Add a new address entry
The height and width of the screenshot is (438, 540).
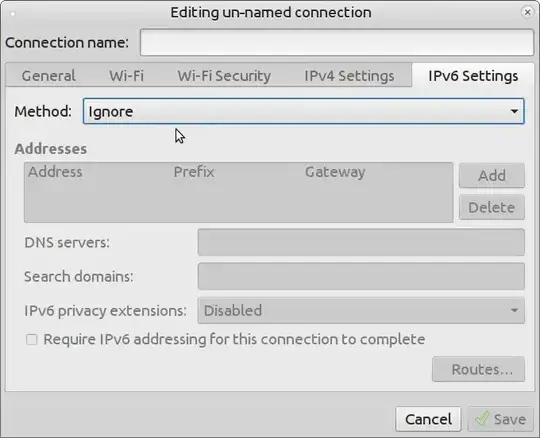[492, 176]
